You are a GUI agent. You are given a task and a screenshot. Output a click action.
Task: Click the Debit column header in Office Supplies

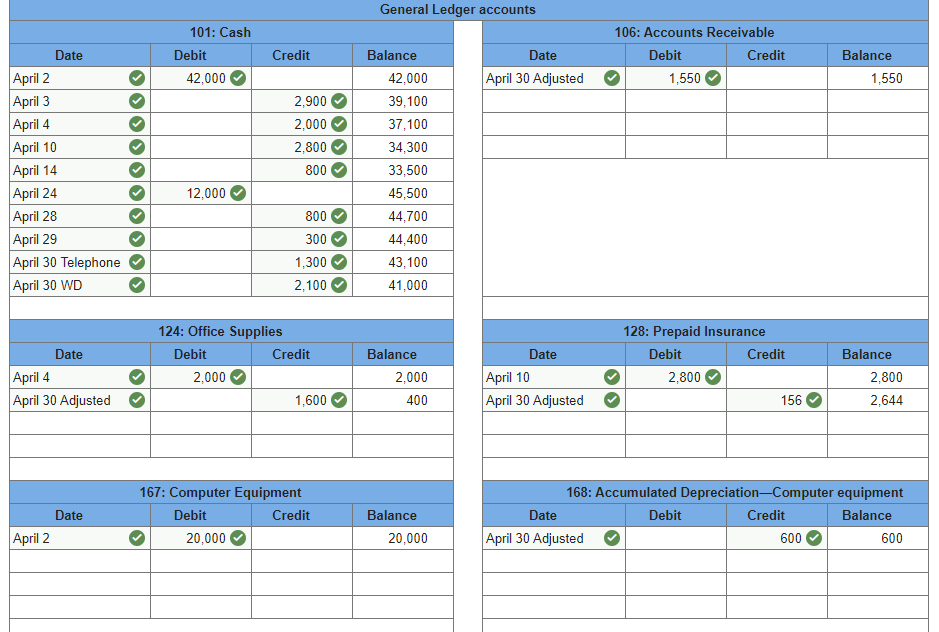[189, 354]
